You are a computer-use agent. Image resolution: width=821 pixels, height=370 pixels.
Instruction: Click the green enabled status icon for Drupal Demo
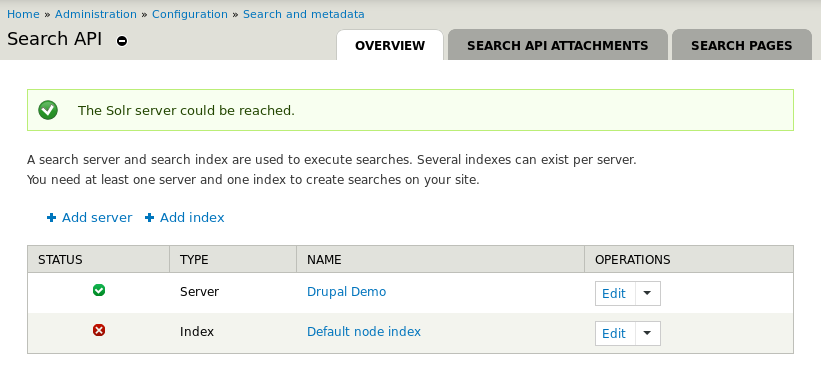[x=99, y=290]
